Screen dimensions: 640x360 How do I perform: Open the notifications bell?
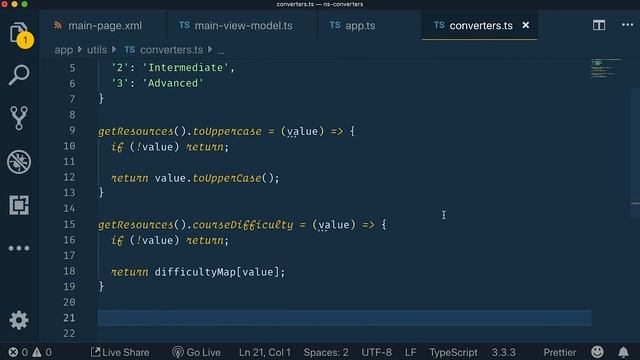pos(623,352)
